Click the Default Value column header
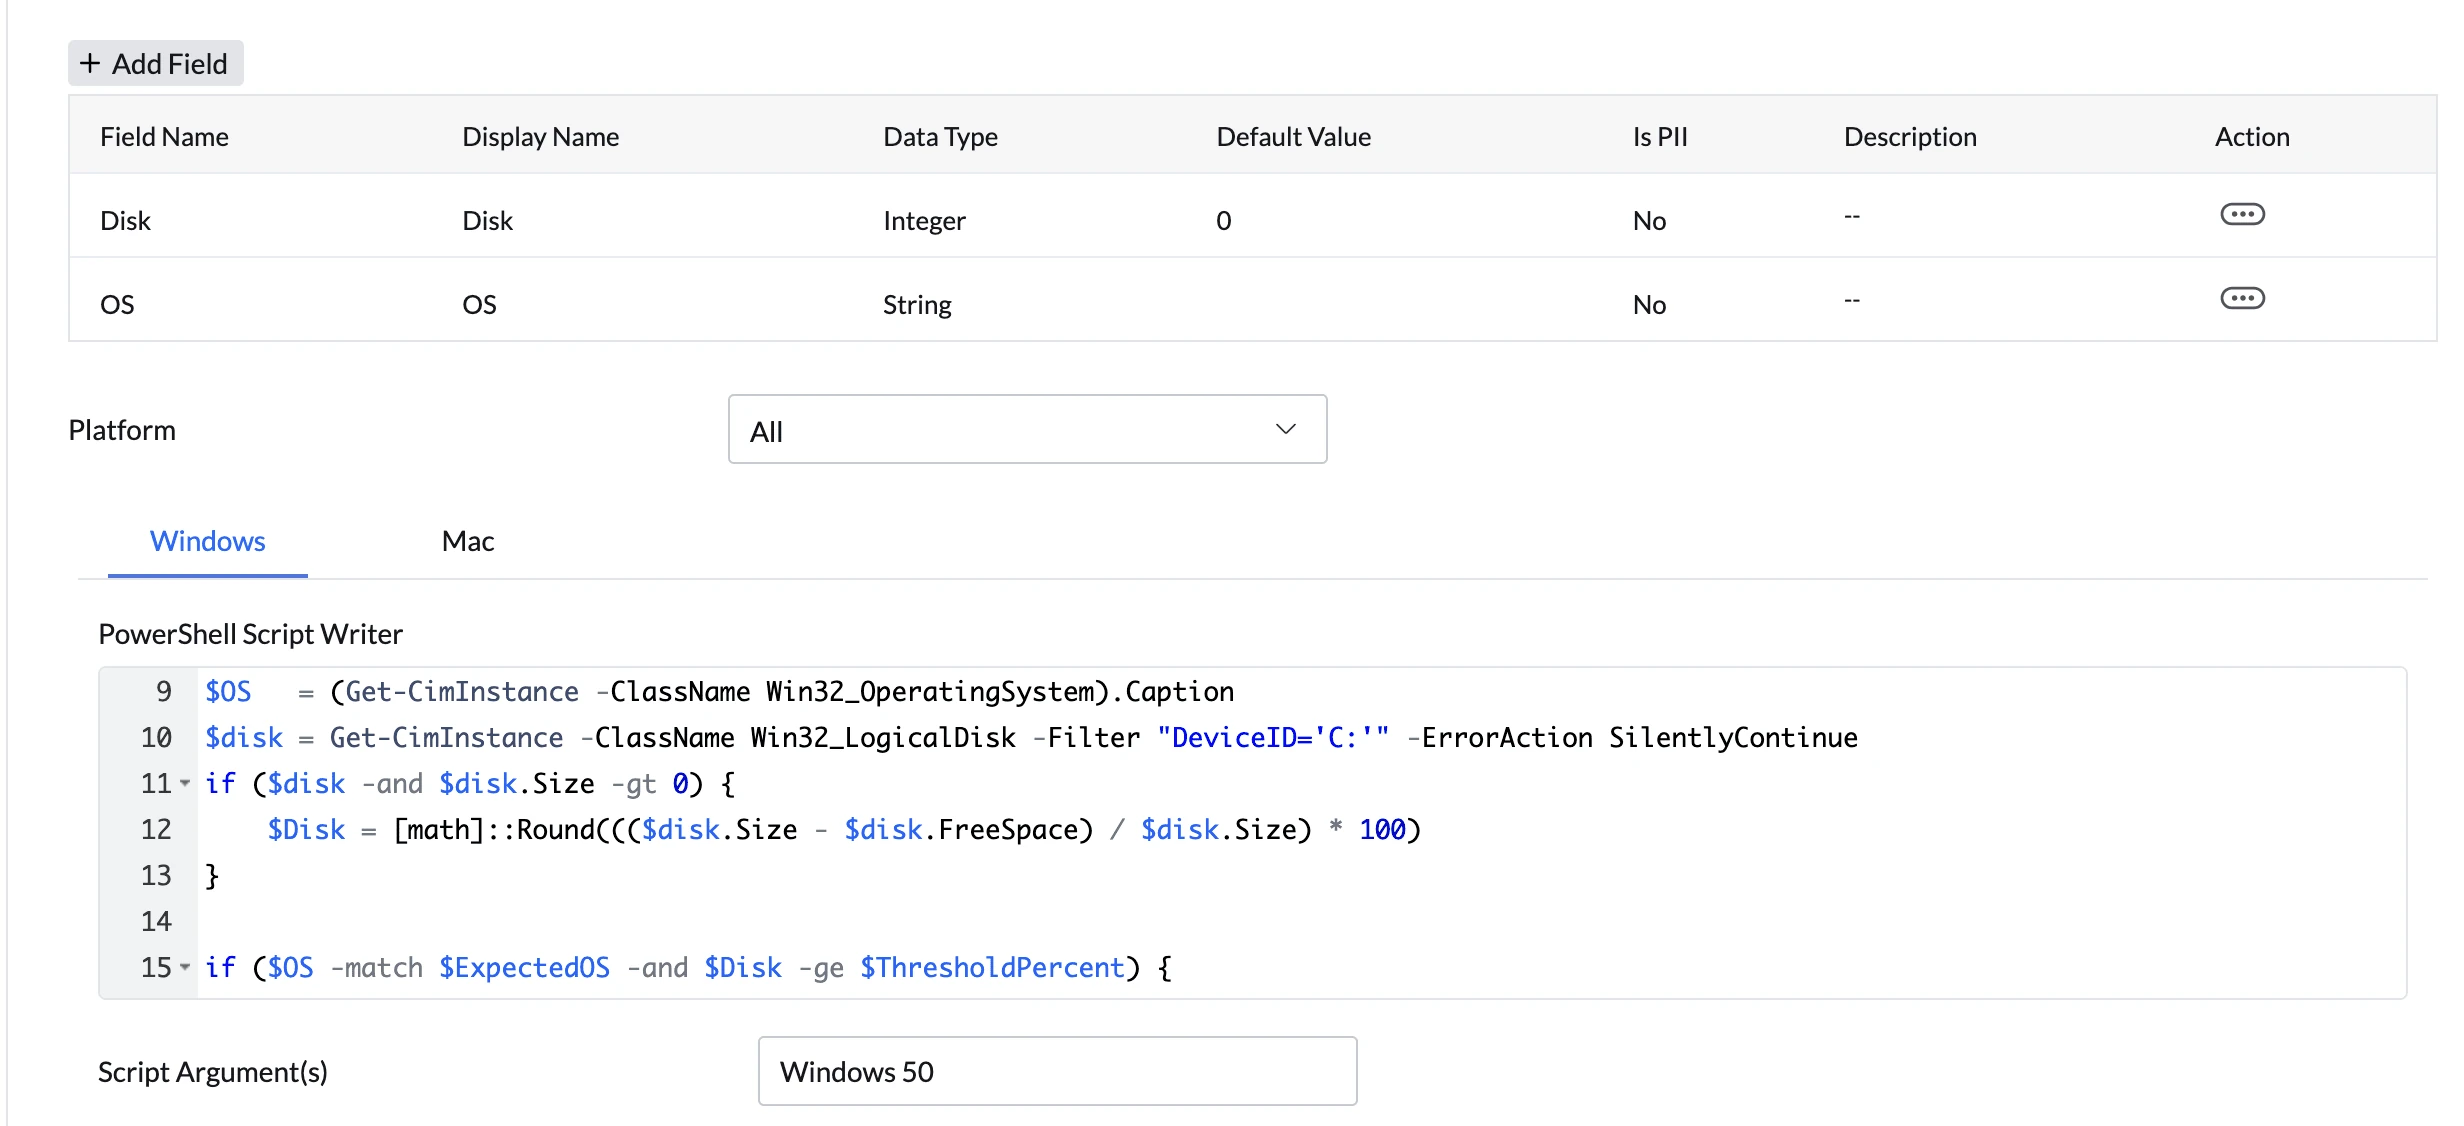The height and width of the screenshot is (1126, 2464). pos(1293,137)
